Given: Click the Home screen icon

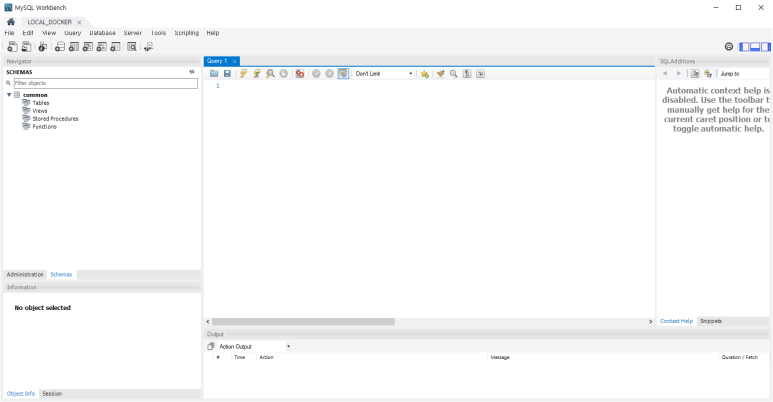Looking at the screenshot, I should coord(11,22).
